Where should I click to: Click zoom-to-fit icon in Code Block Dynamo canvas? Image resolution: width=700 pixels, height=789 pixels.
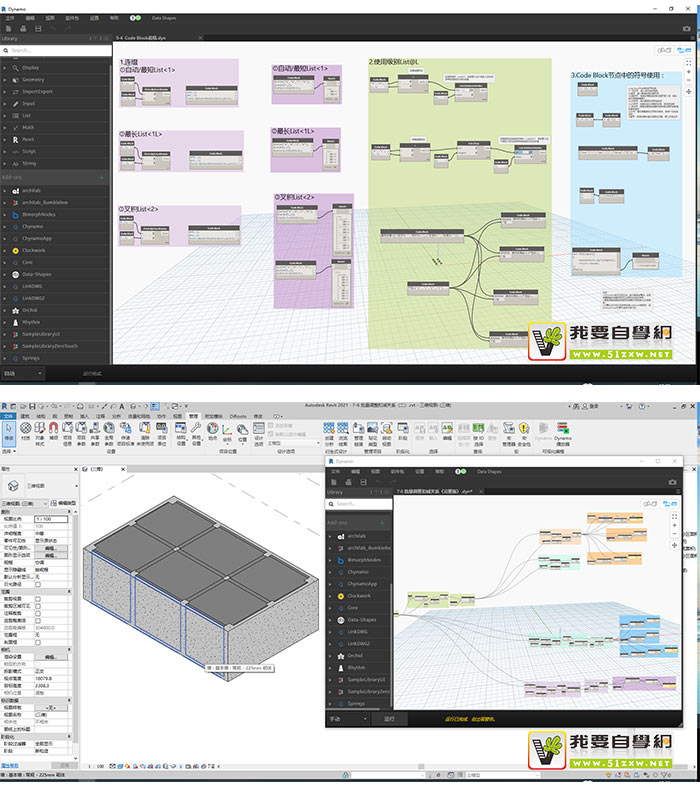click(688, 63)
